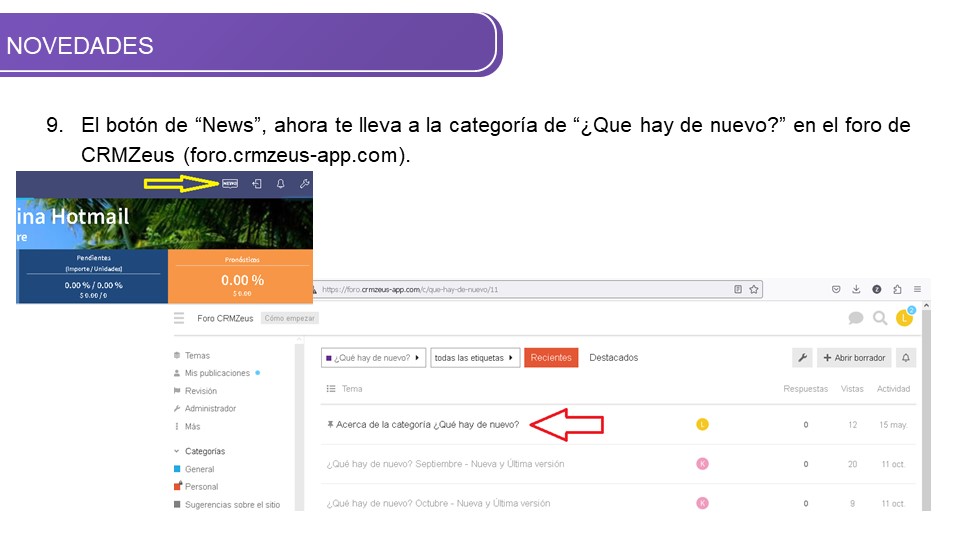Open the notification bell in CRMZeus bar

280,184
